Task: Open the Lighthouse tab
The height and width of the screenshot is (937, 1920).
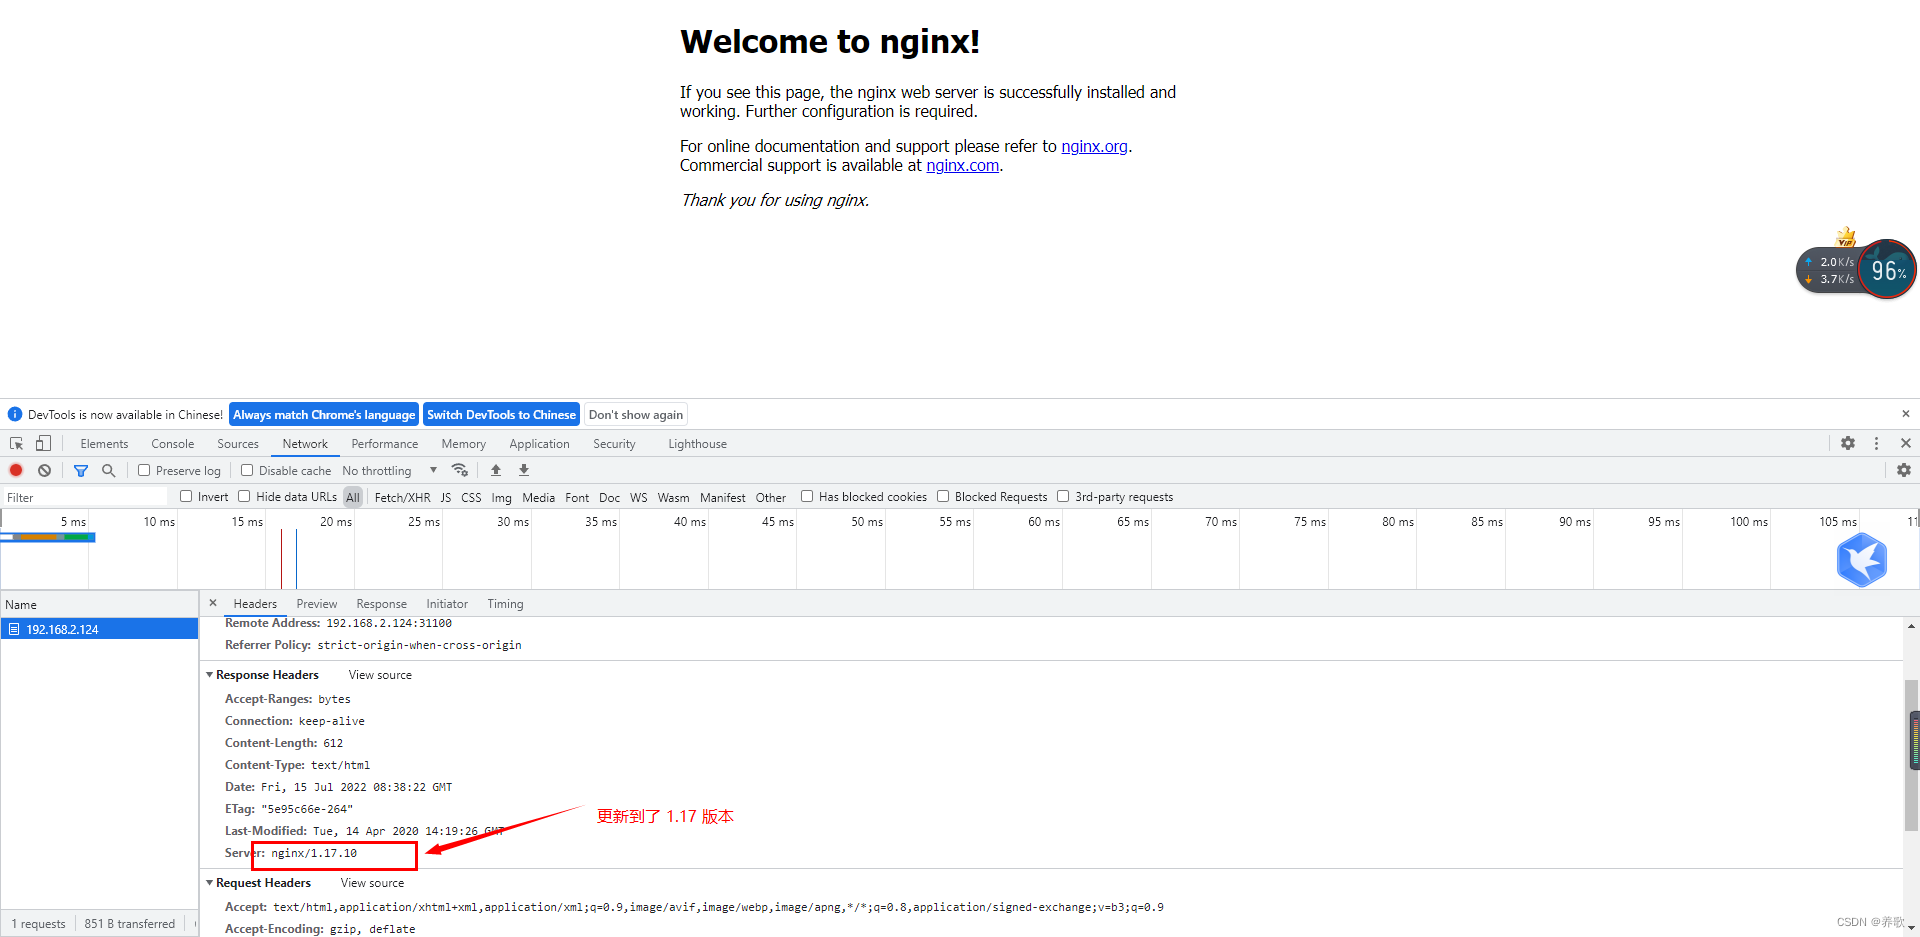Action: (697, 444)
